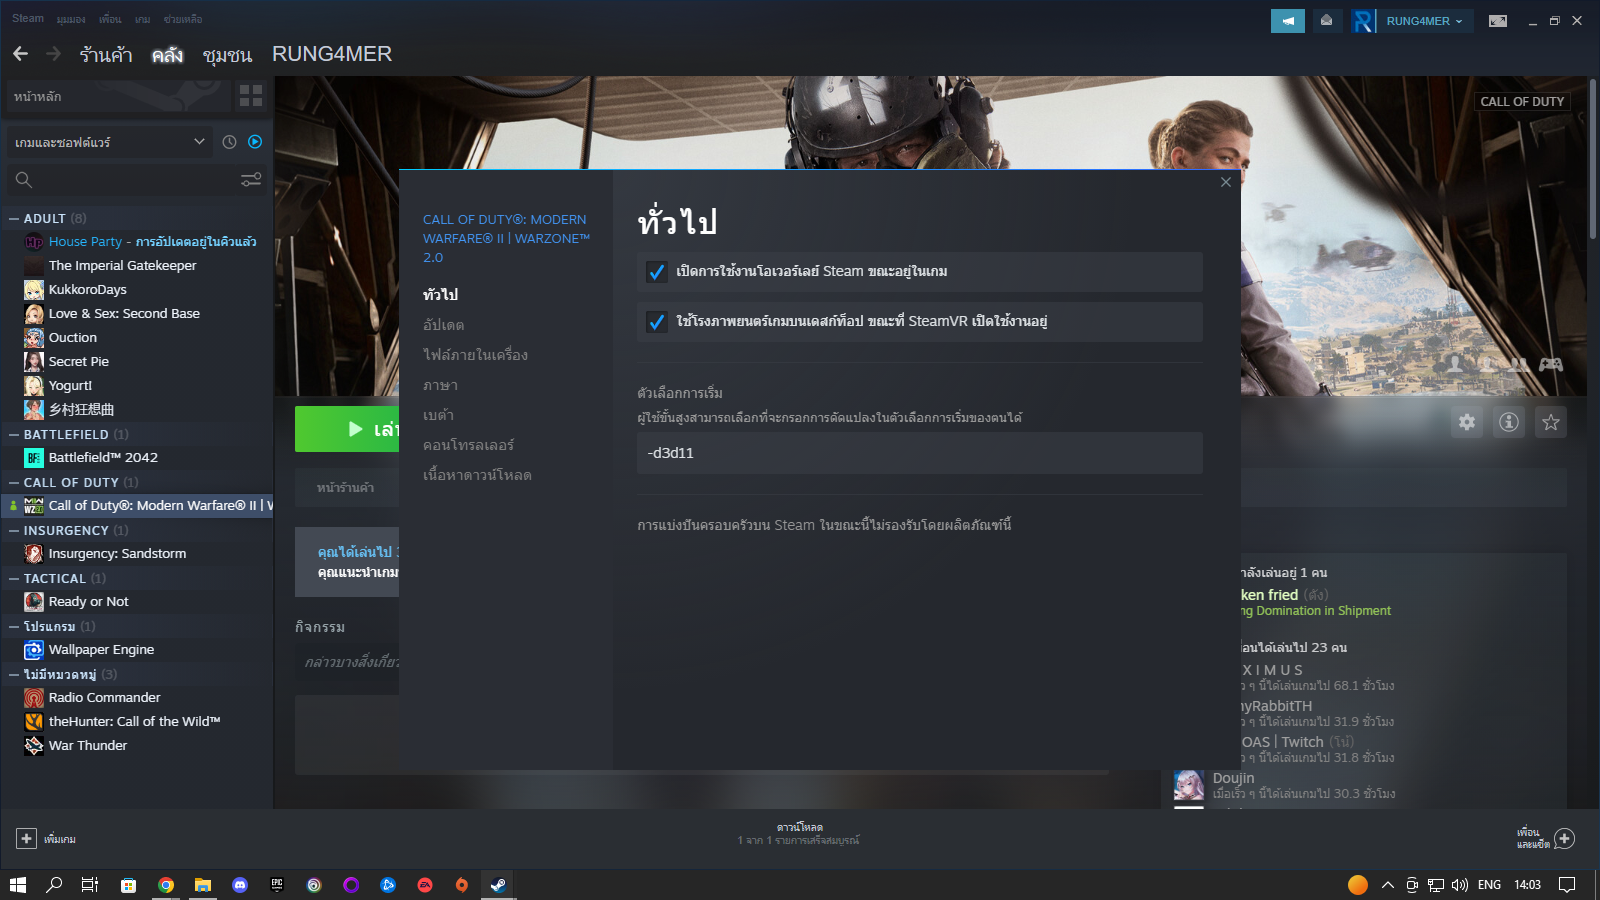1600x900 pixels.
Task: Collapse the BATTLEFIELD category
Action: pos(14,434)
